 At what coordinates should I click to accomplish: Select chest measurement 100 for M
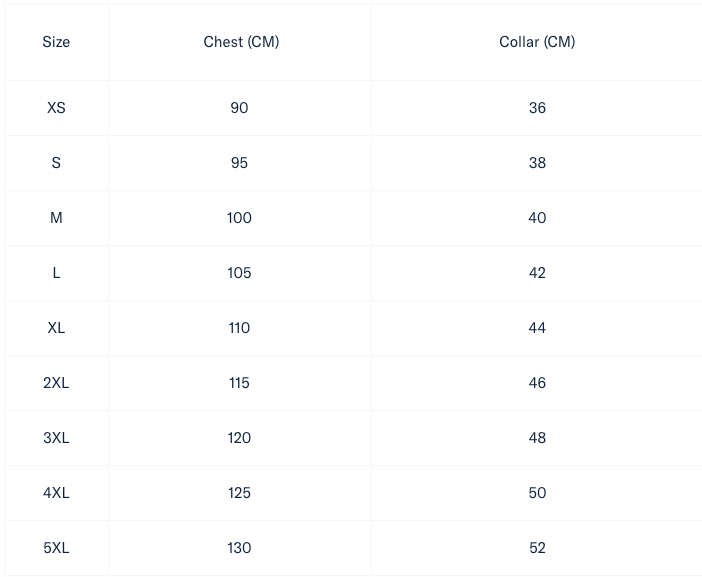pos(239,218)
